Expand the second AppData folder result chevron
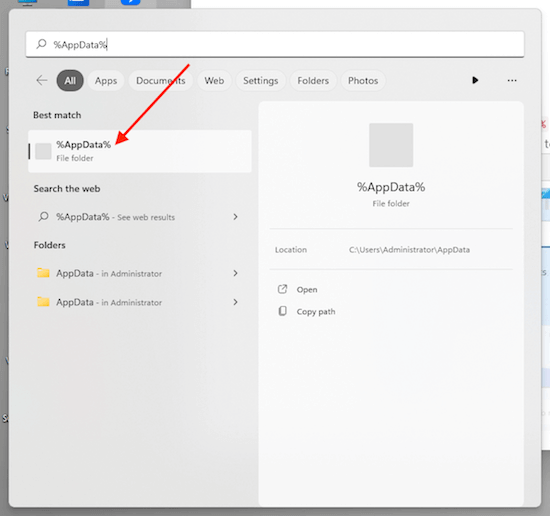The width and height of the screenshot is (550, 516). pos(235,302)
